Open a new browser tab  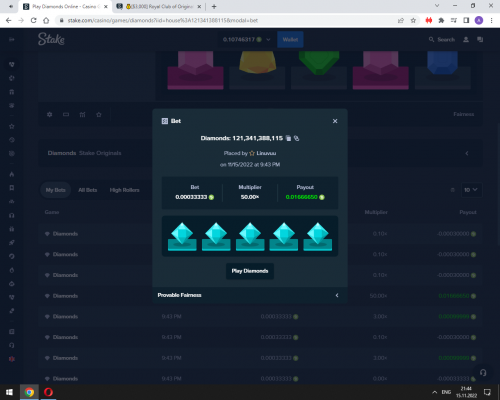click(214, 6)
